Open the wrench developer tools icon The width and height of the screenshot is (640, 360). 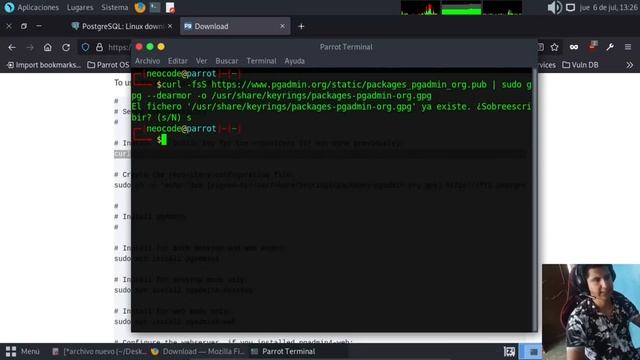coord(610,47)
